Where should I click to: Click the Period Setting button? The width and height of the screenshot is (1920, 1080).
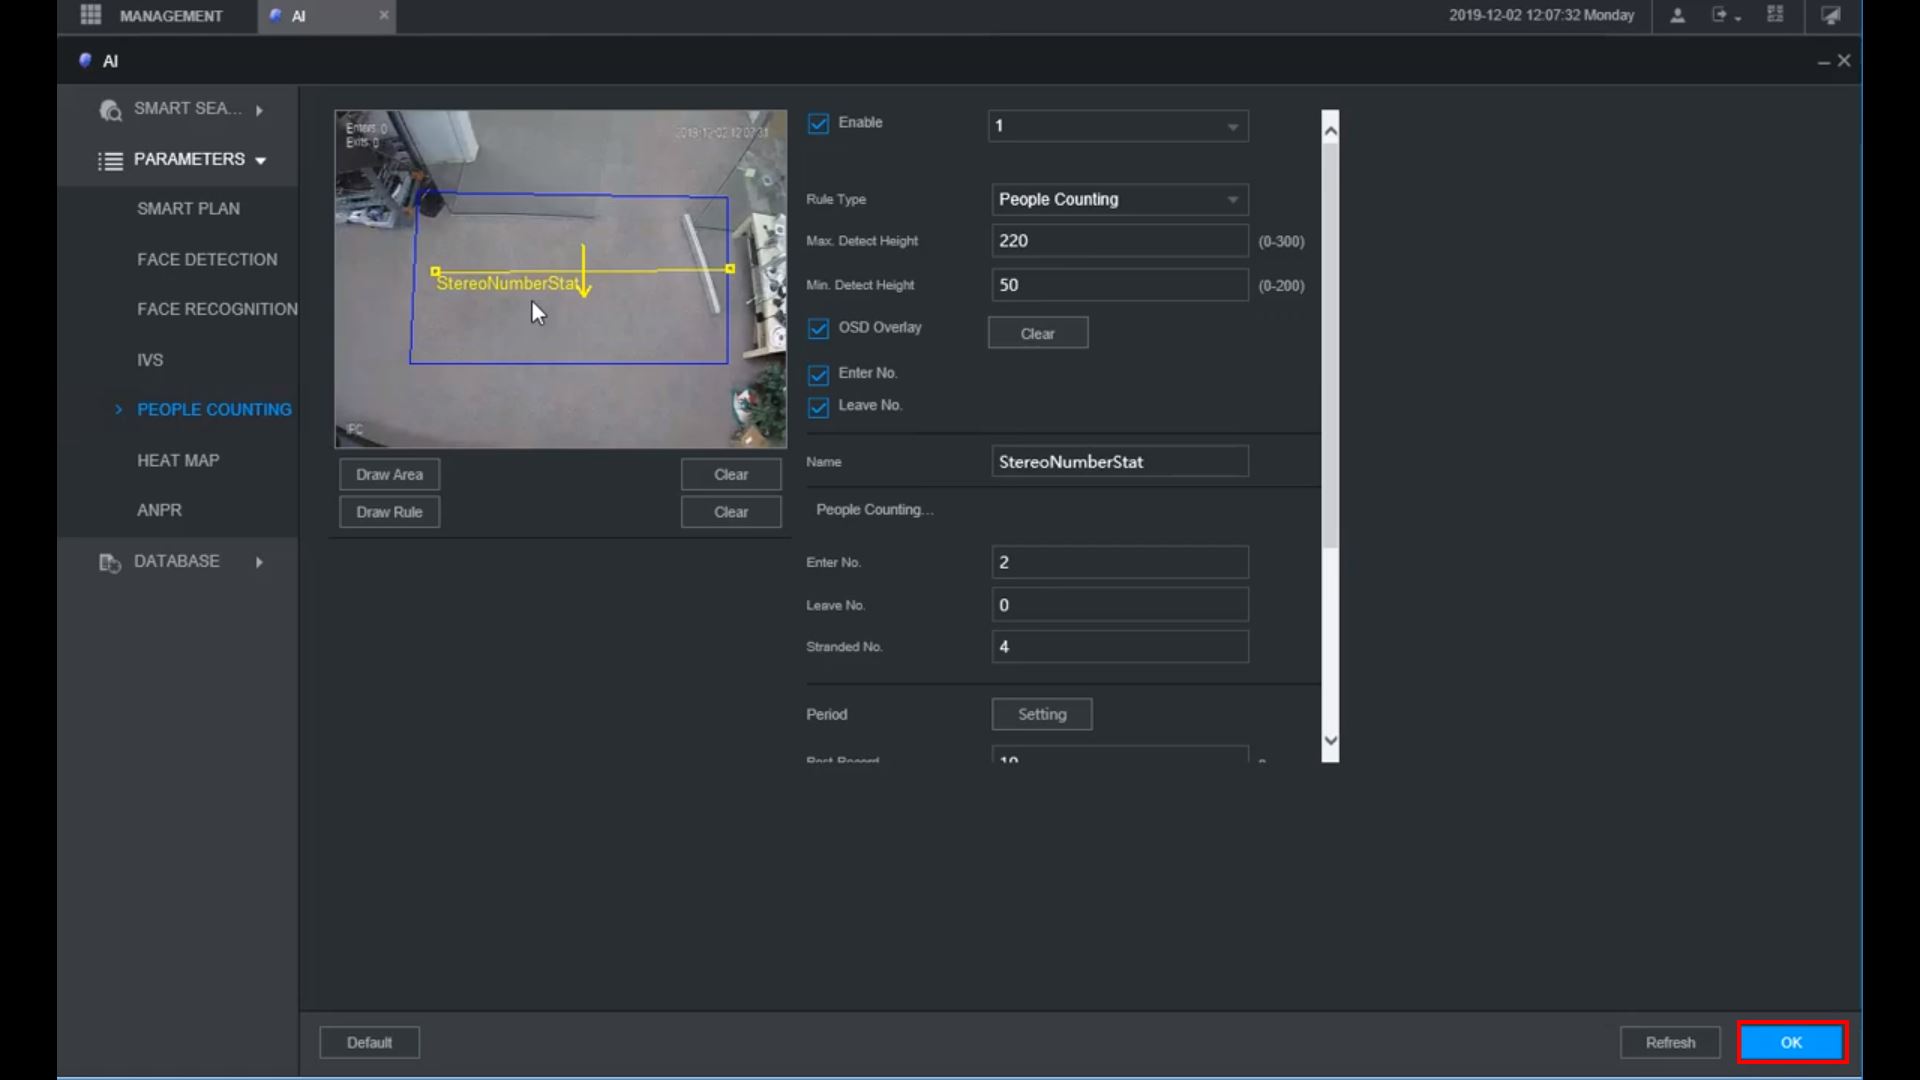pos(1041,714)
